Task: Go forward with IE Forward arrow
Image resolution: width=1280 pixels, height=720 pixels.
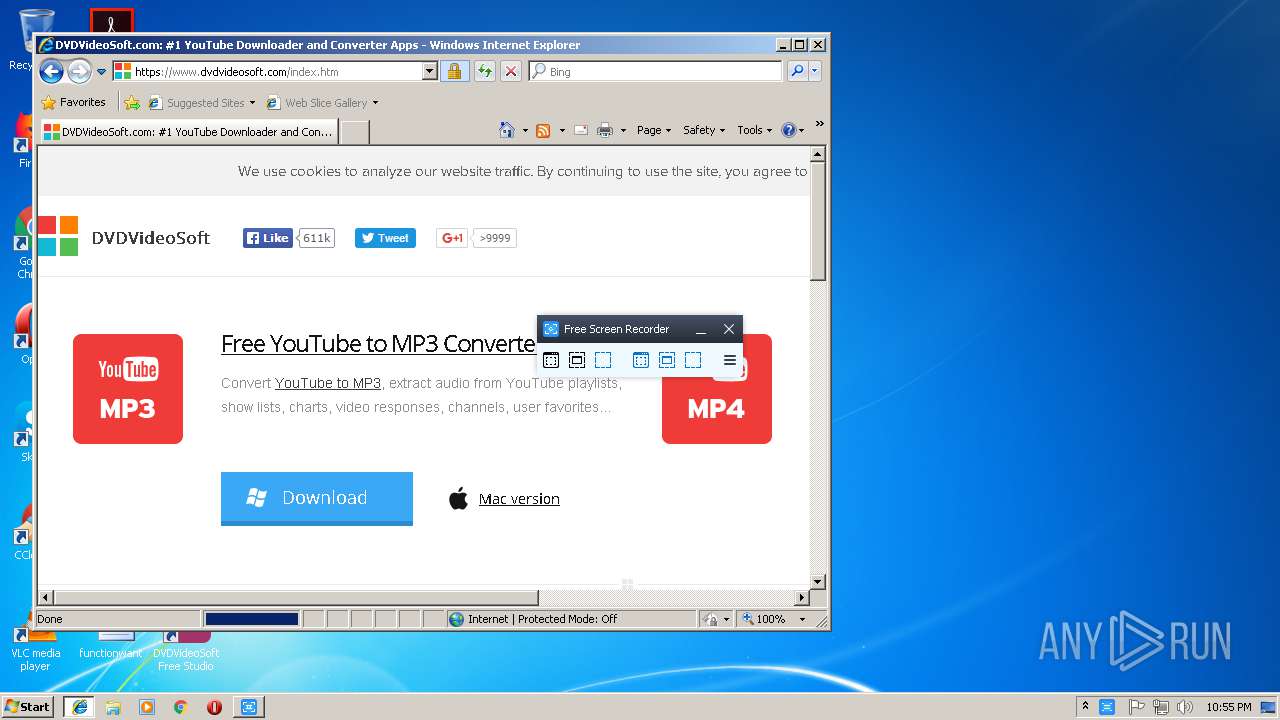Action: (x=79, y=71)
